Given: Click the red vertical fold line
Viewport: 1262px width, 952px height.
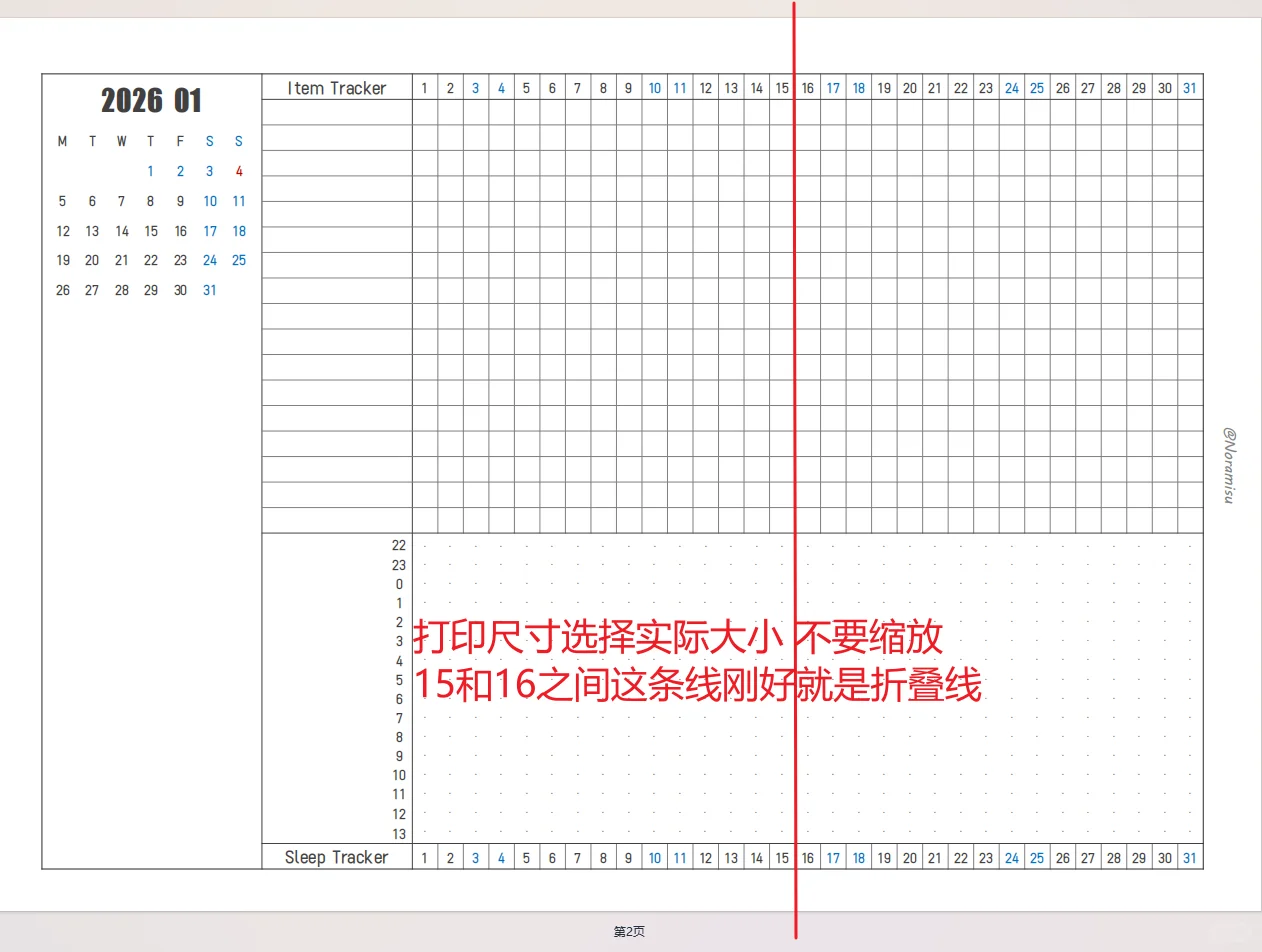Looking at the screenshot, I should 794,400.
